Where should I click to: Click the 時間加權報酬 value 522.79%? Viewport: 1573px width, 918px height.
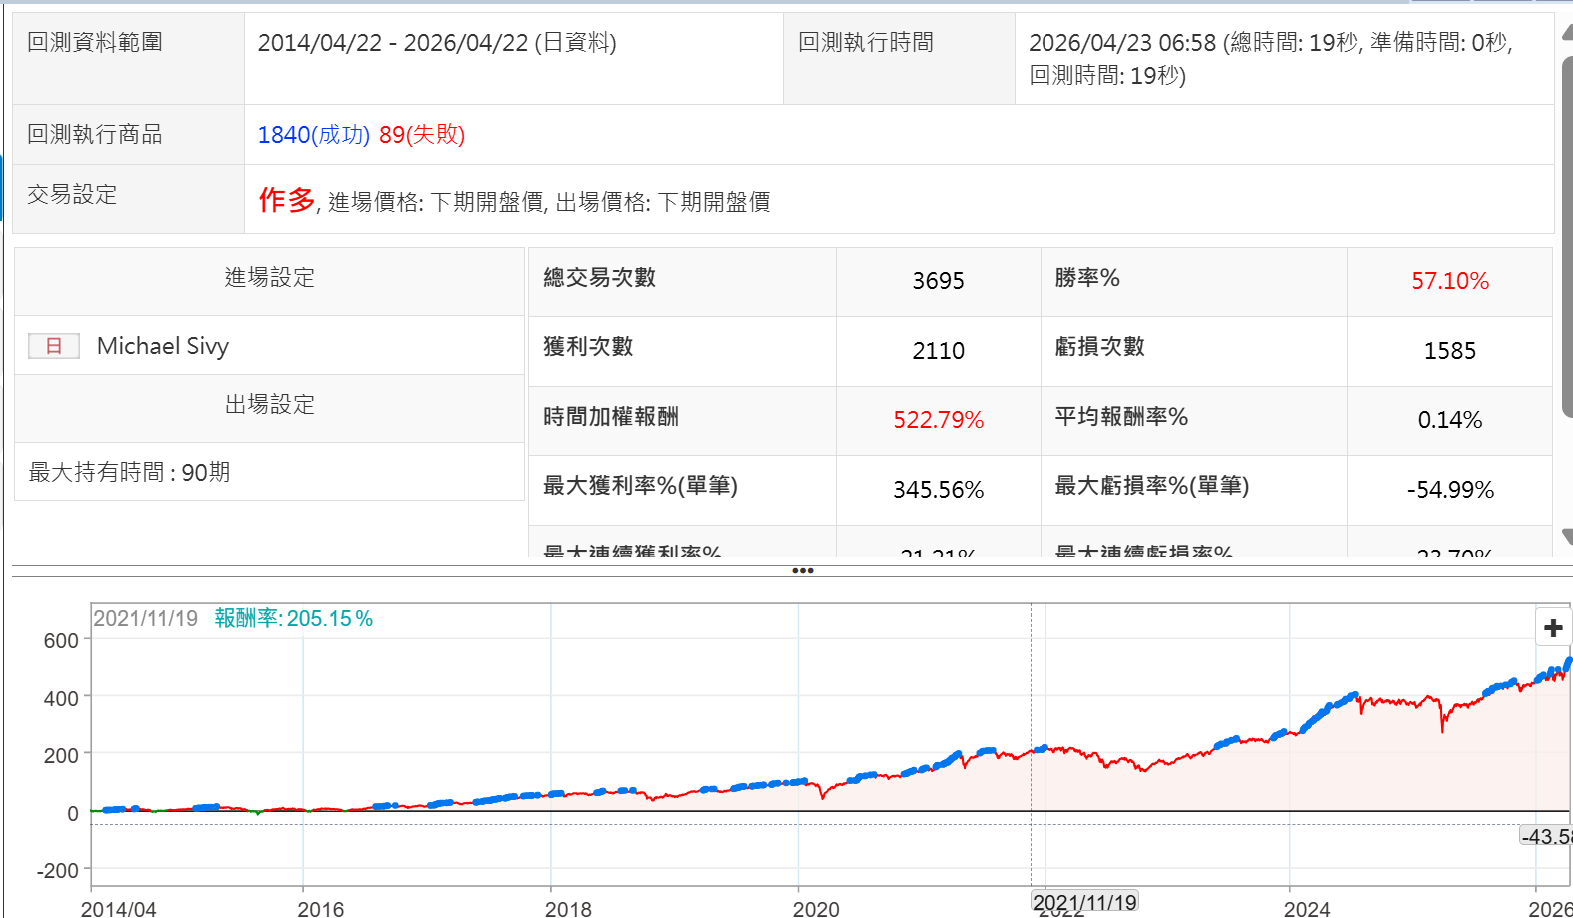point(938,420)
